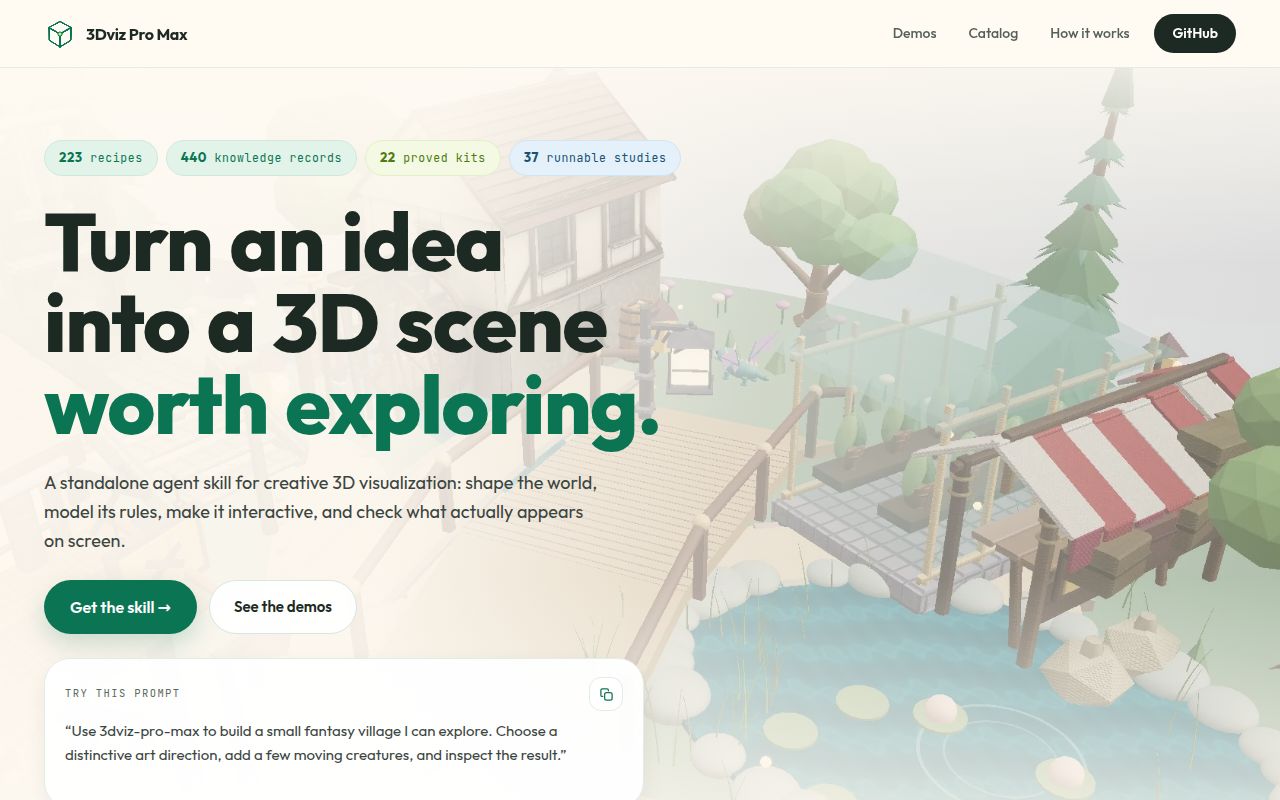Viewport: 1280px width, 800px height.
Task: Click Get the skill button
Action: [120, 607]
